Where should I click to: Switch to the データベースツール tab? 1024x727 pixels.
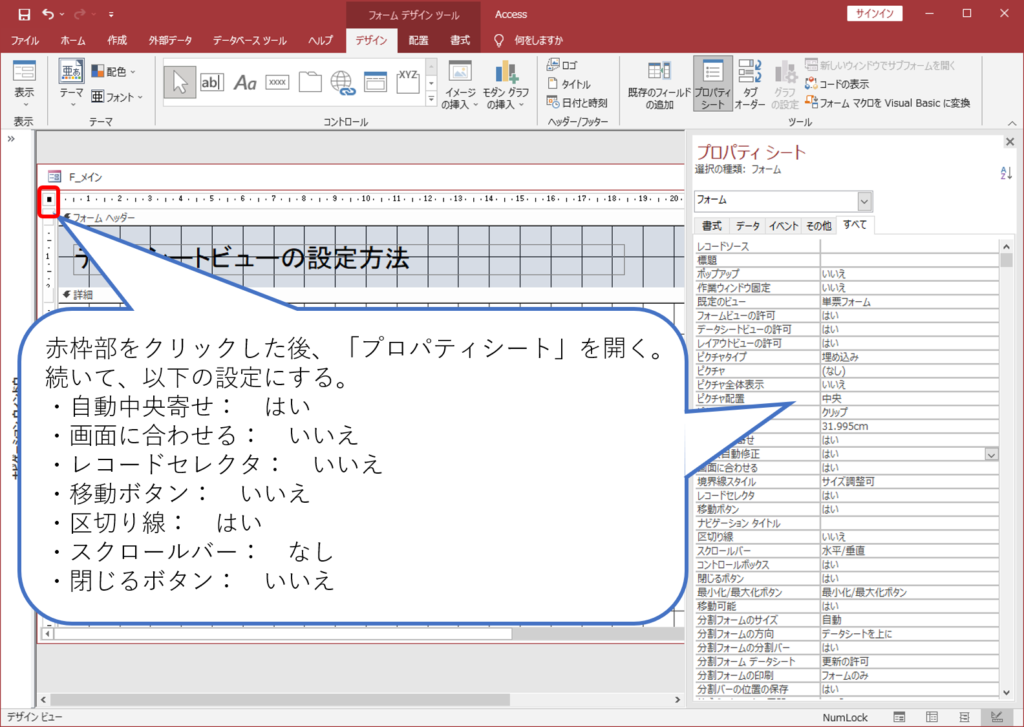249,40
